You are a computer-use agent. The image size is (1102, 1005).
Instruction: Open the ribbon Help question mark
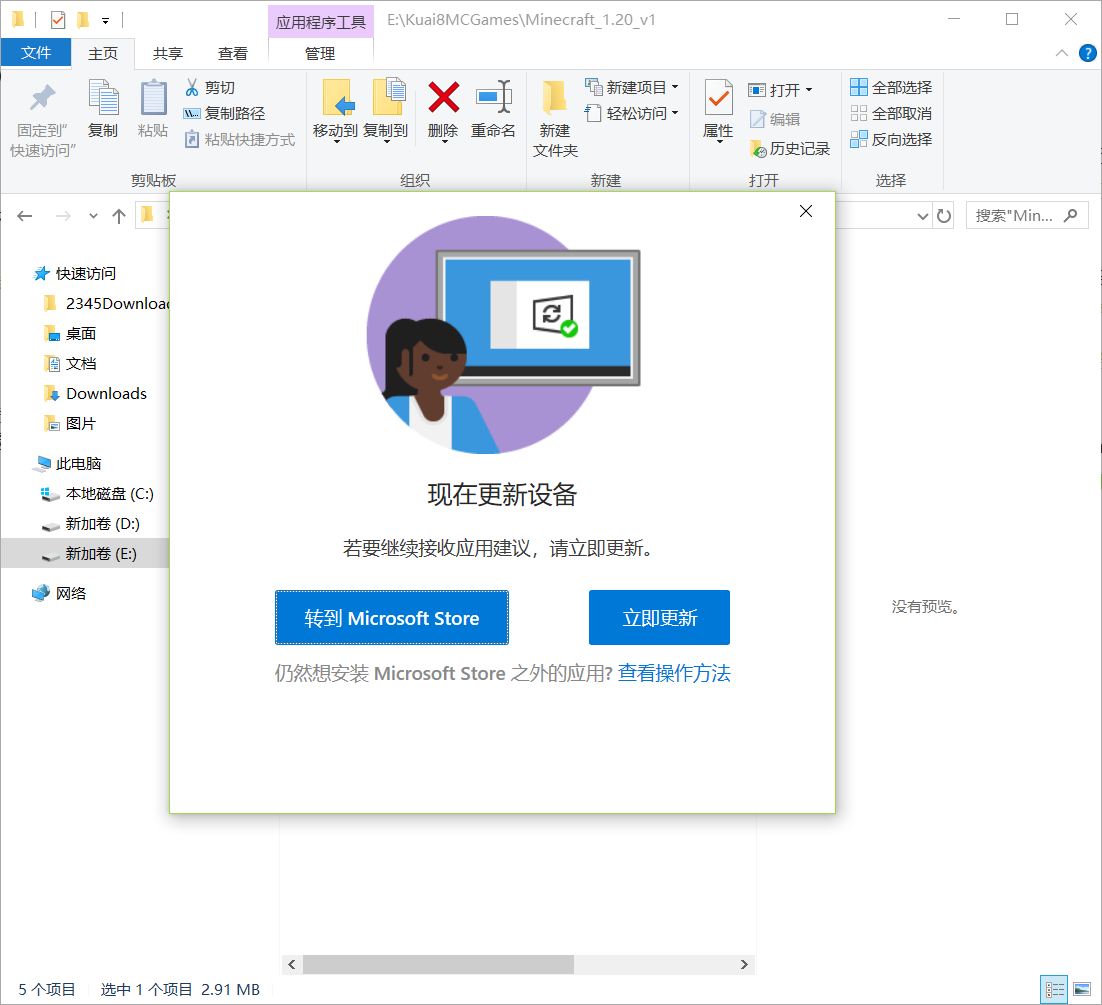[x=1087, y=53]
